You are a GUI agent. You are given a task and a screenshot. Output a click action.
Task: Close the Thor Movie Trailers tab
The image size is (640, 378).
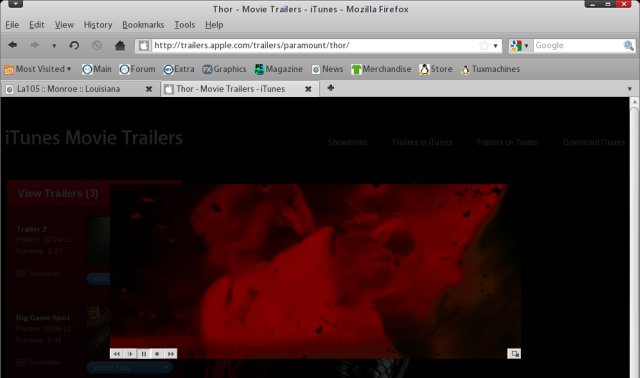[x=308, y=89]
